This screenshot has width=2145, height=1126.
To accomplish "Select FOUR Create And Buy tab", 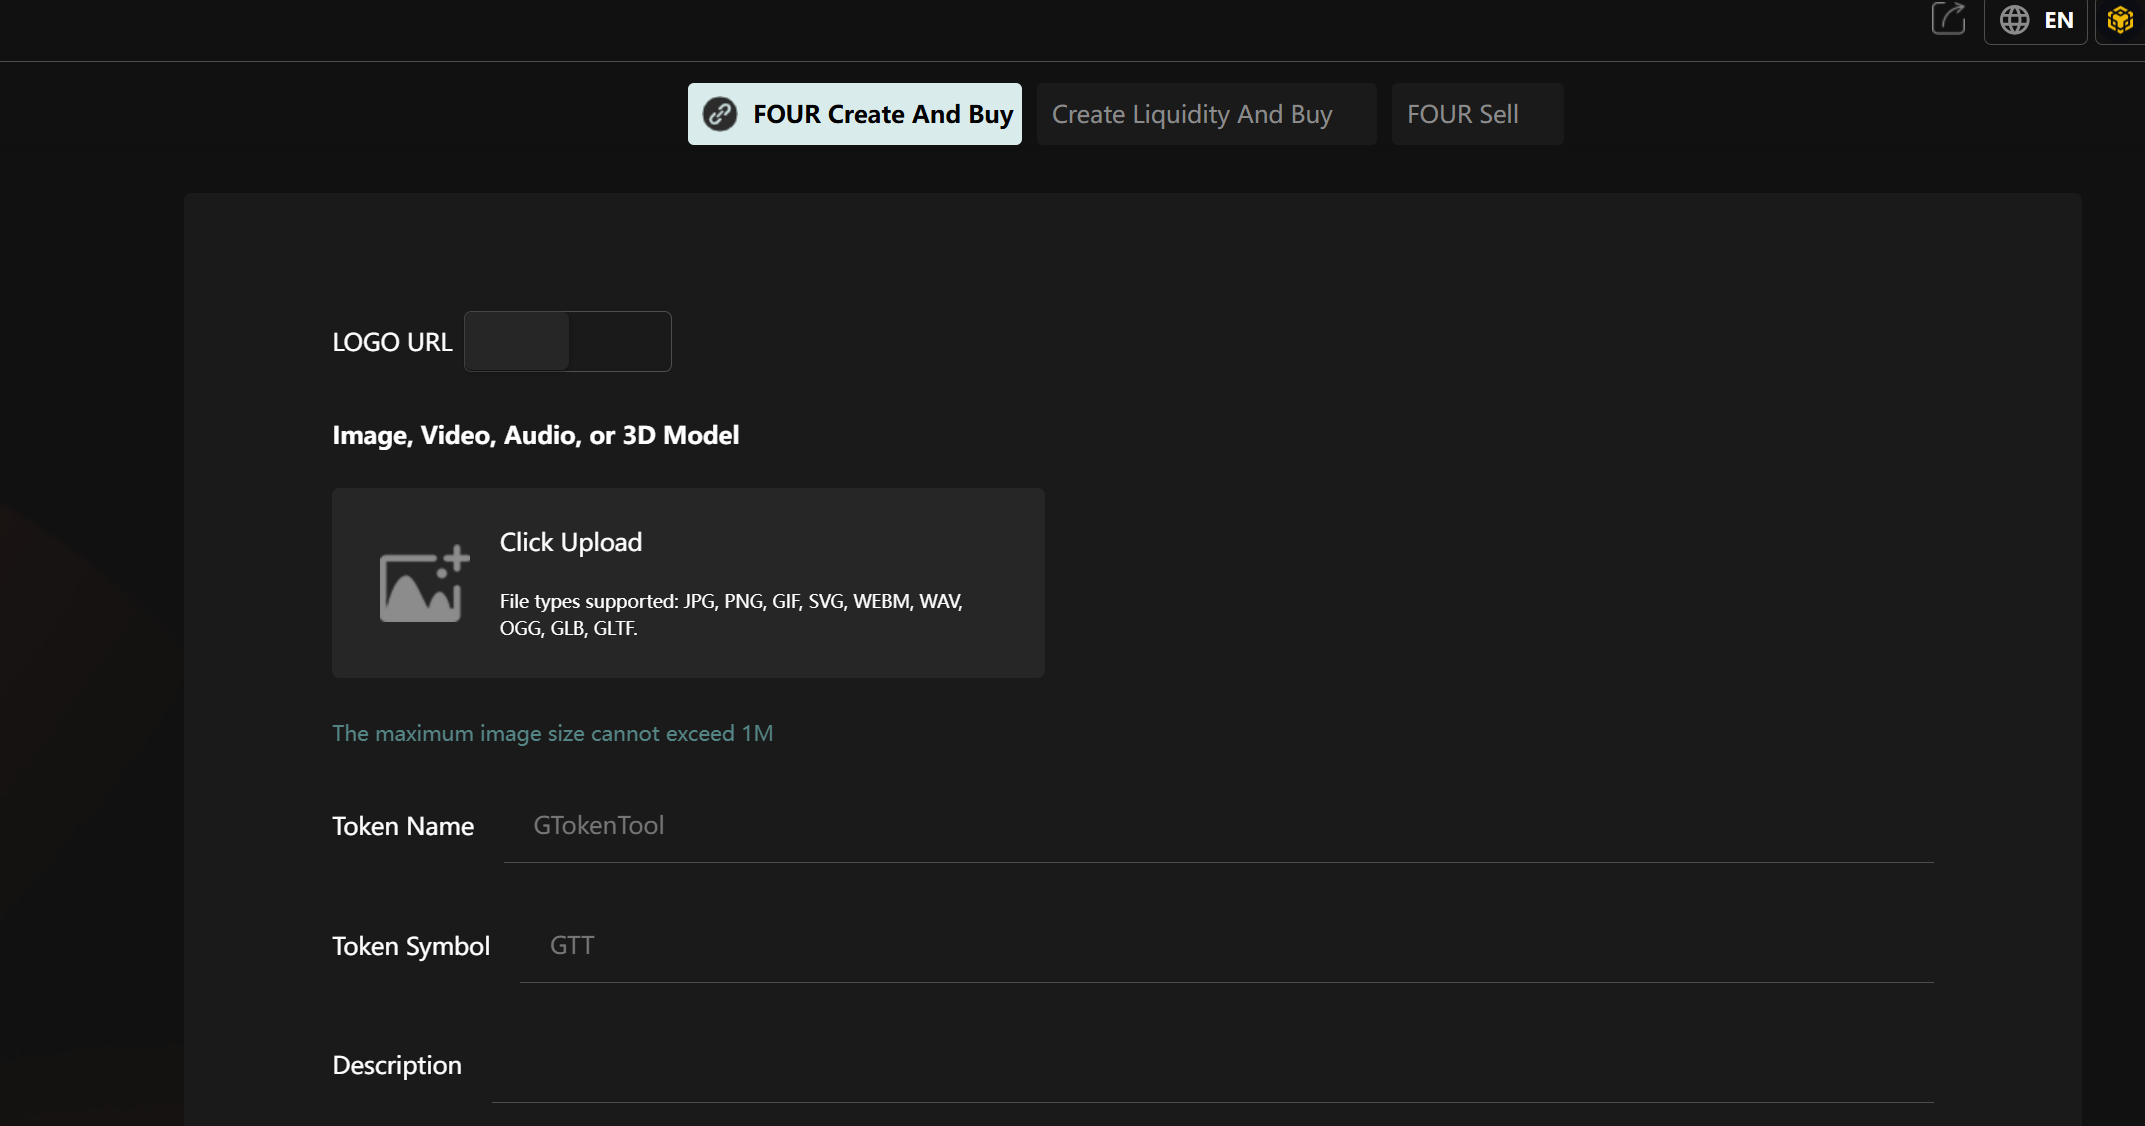I will (x=882, y=114).
